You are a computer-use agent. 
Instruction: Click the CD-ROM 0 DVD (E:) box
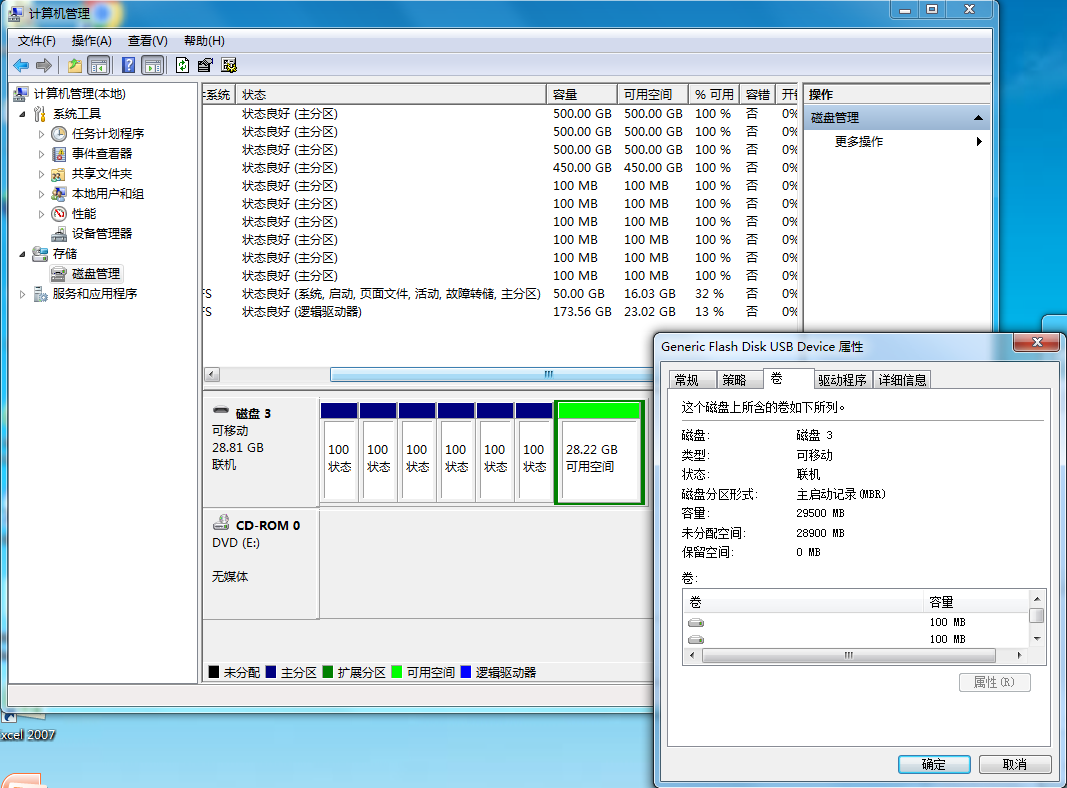261,564
